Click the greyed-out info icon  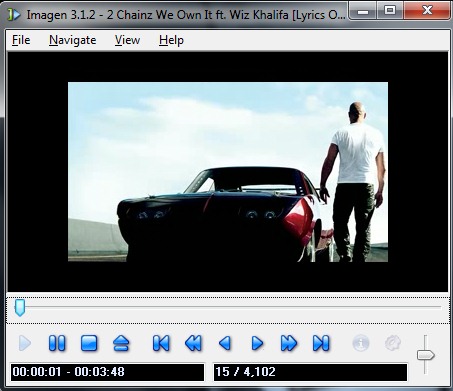pyautogui.click(x=361, y=343)
